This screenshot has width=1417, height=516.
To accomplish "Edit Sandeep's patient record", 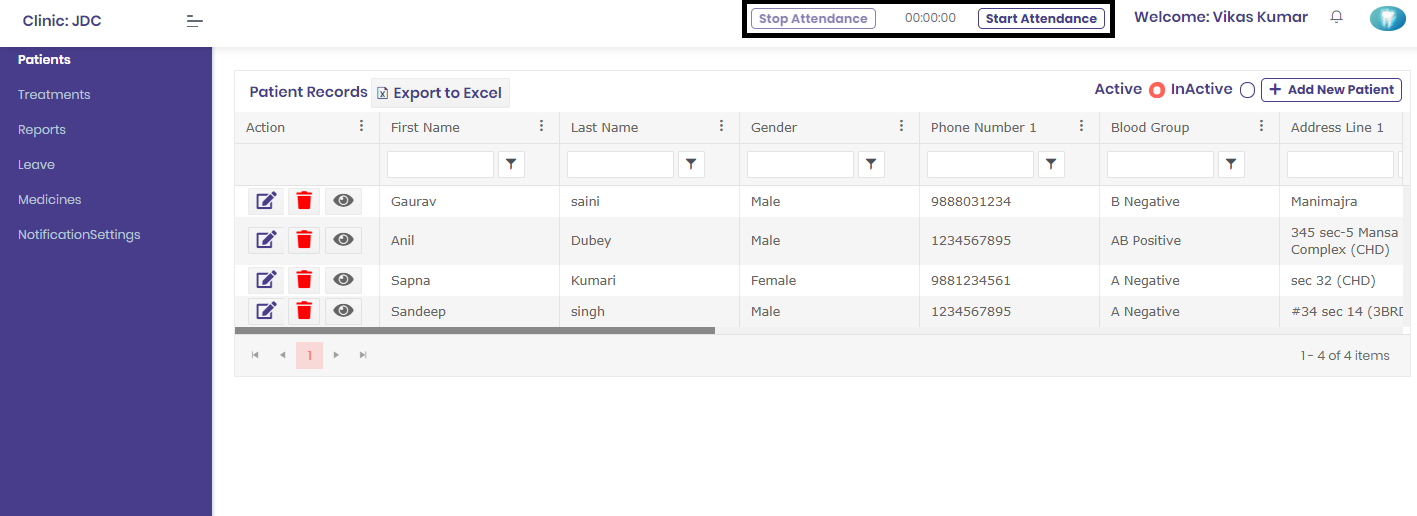I will click(x=266, y=311).
